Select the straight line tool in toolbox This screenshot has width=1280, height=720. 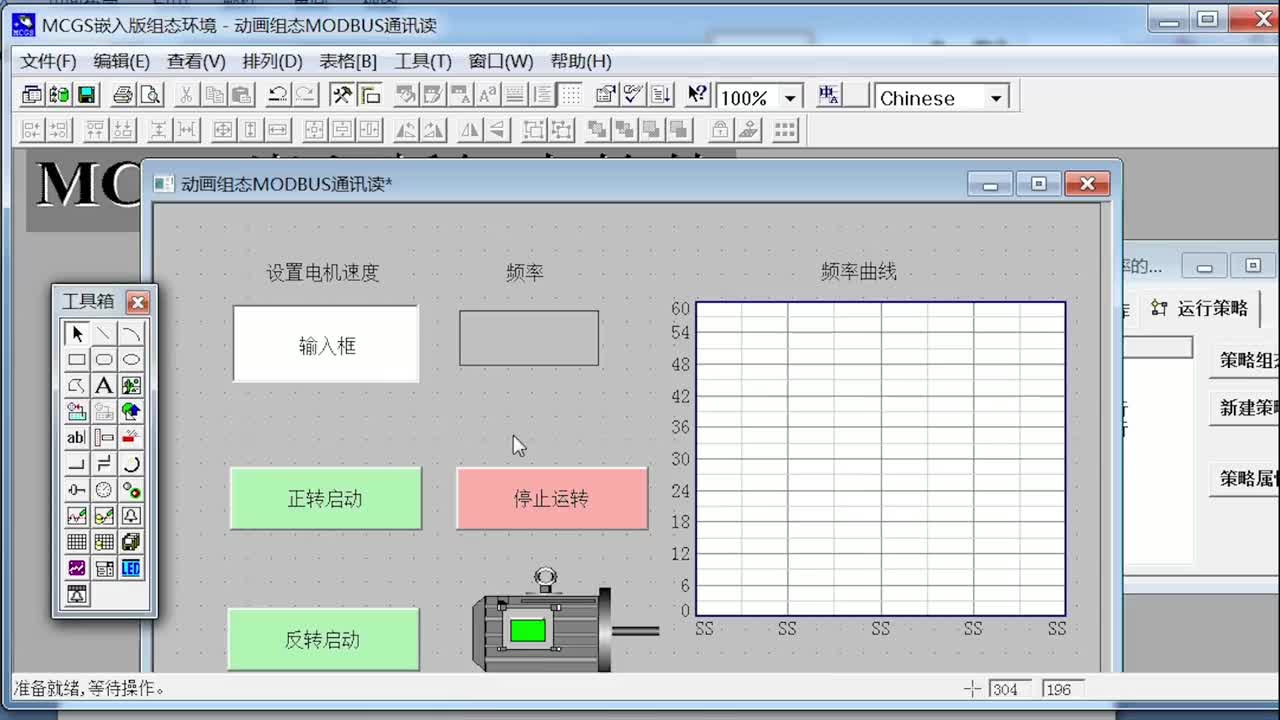104,334
